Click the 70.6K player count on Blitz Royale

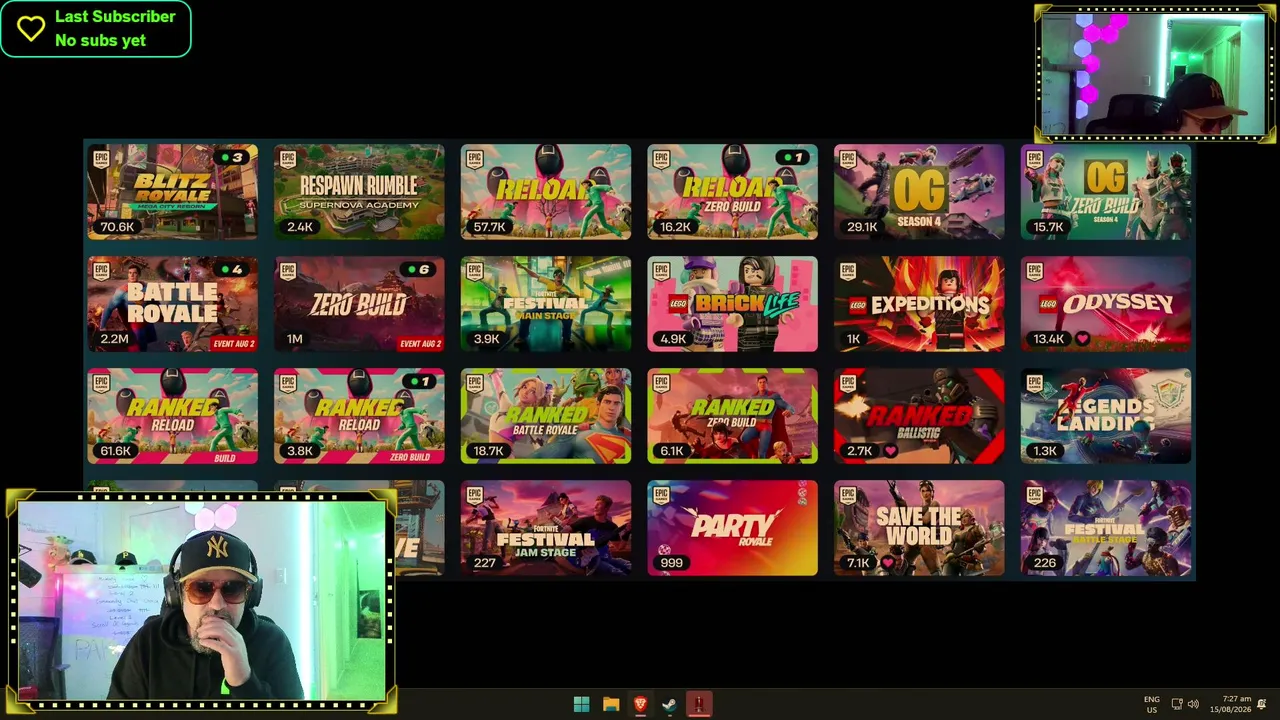[x=117, y=227]
